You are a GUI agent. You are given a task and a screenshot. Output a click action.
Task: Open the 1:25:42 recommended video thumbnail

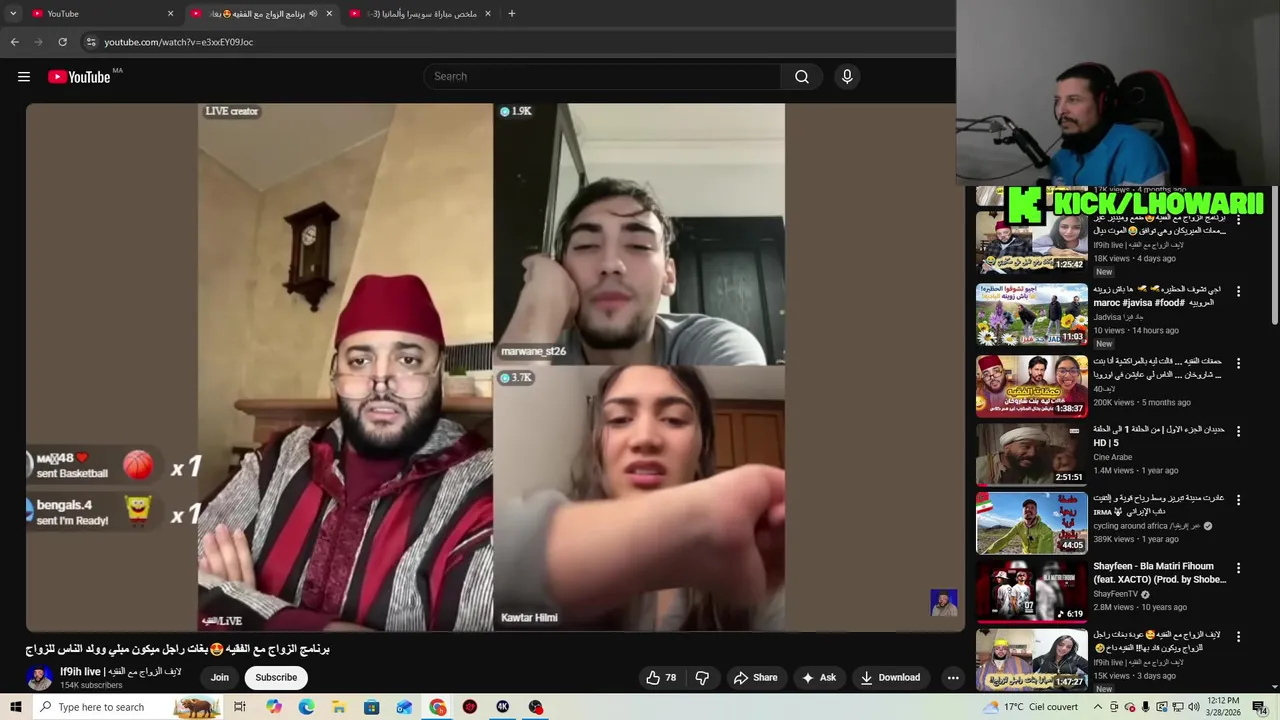[1032, 243]
